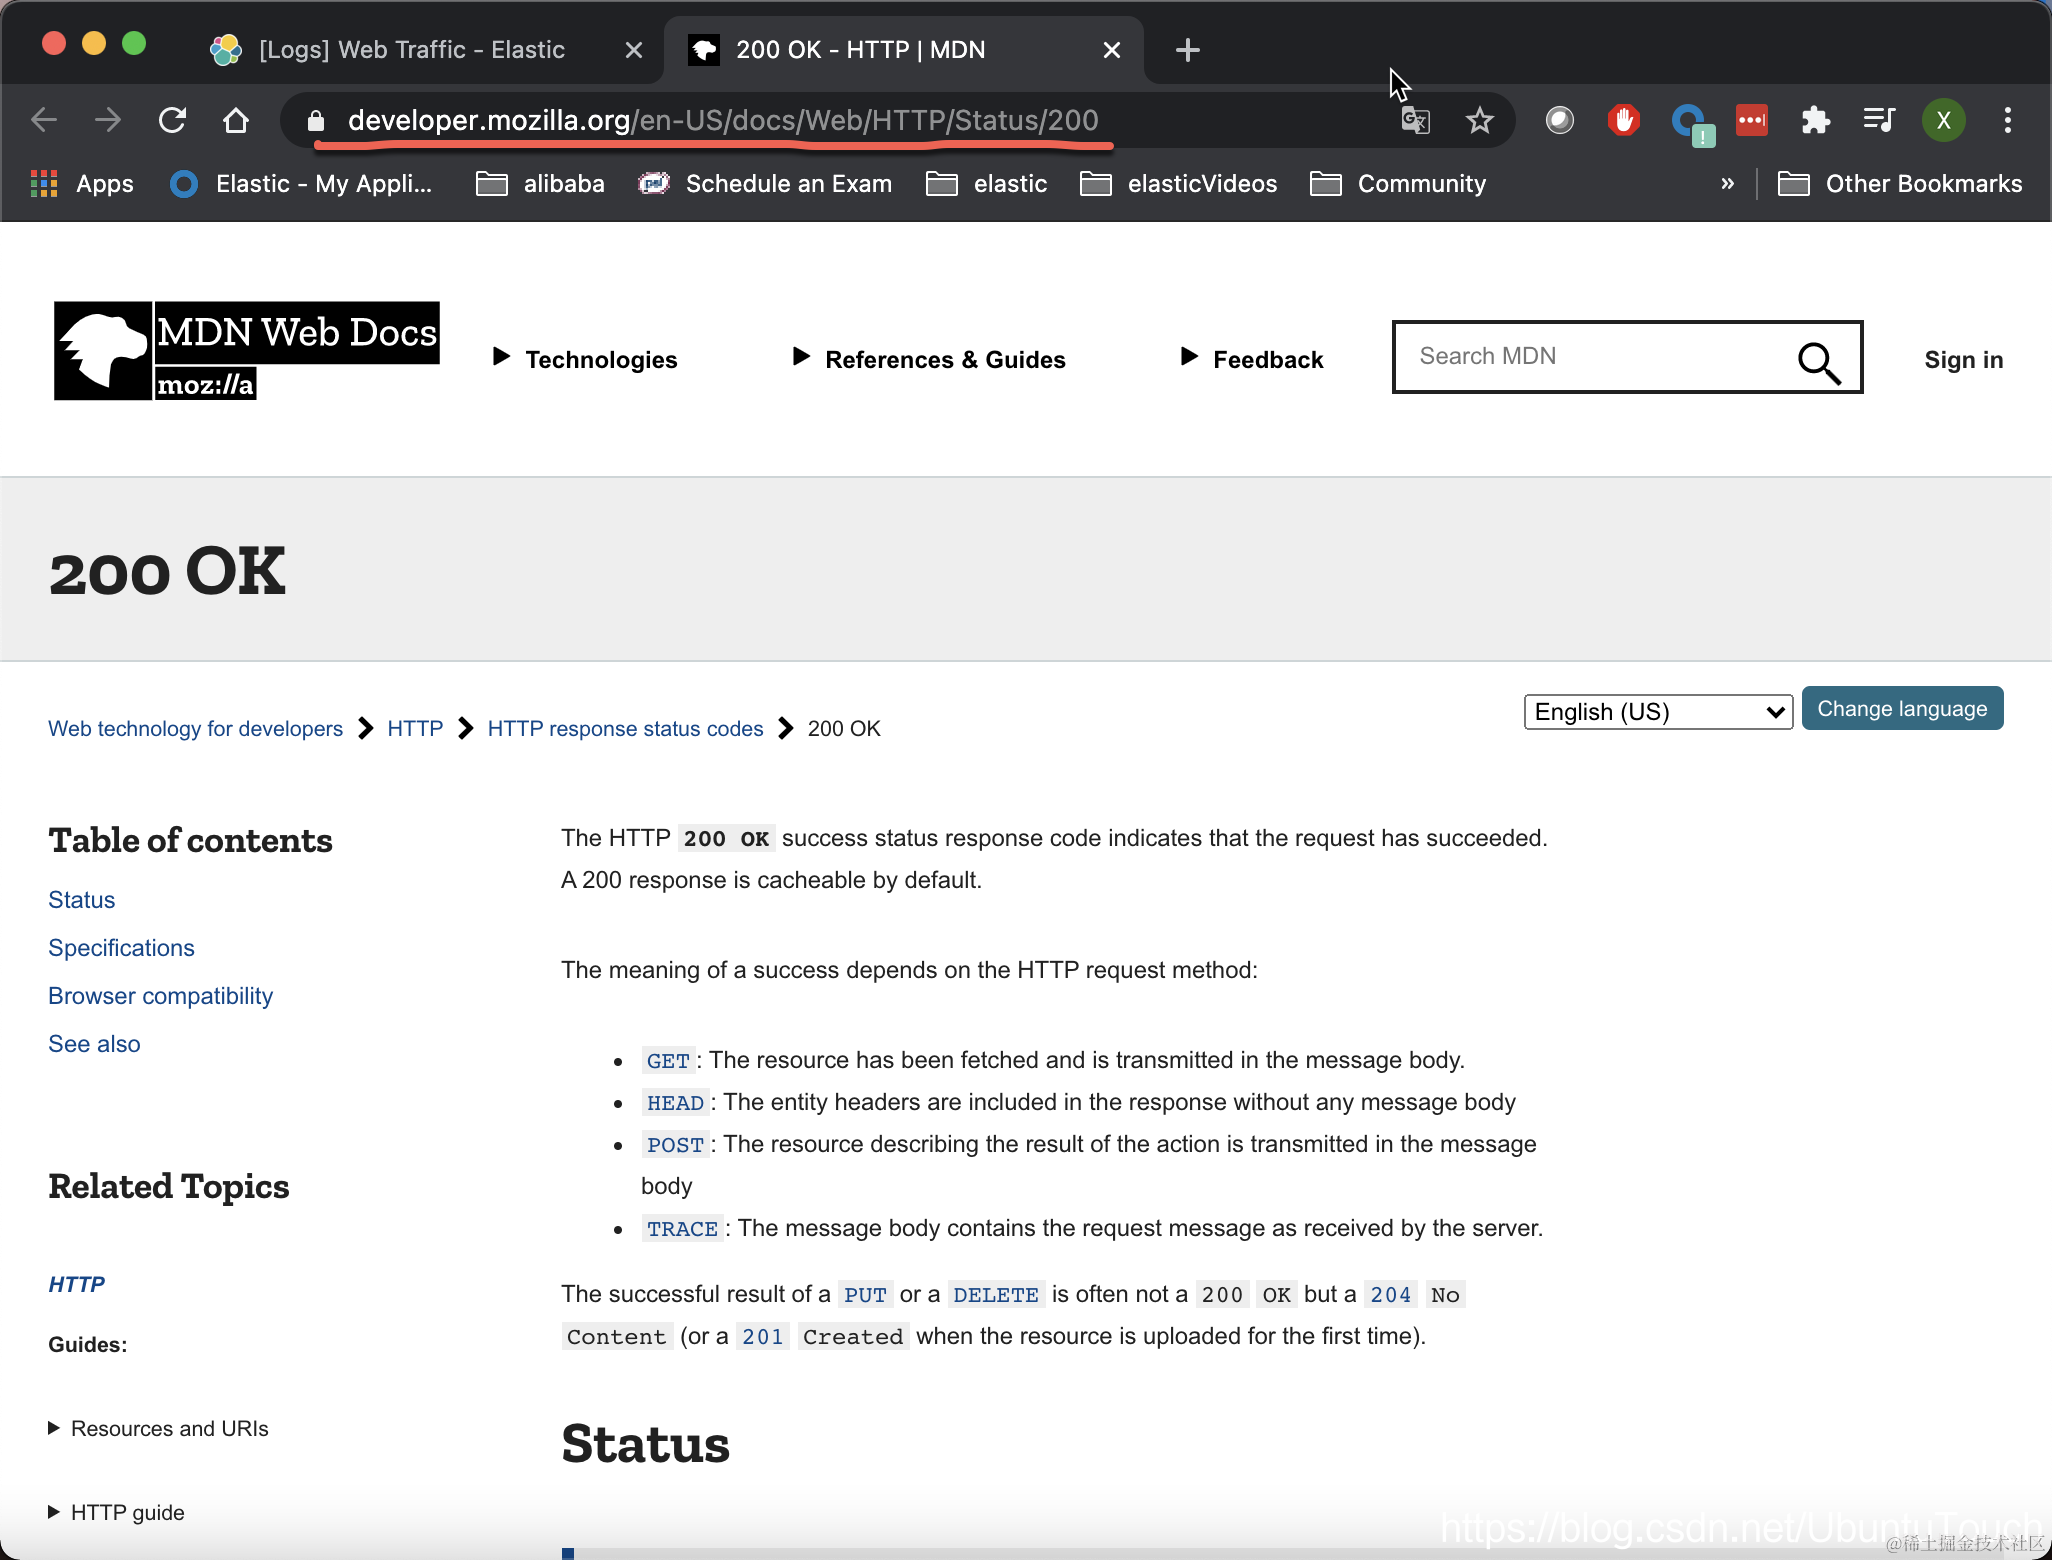Click the magnifying glass search MDN icon
Viewport: 2052px width, 1560px height.
pyautogui.click(x=1818, y=361)
